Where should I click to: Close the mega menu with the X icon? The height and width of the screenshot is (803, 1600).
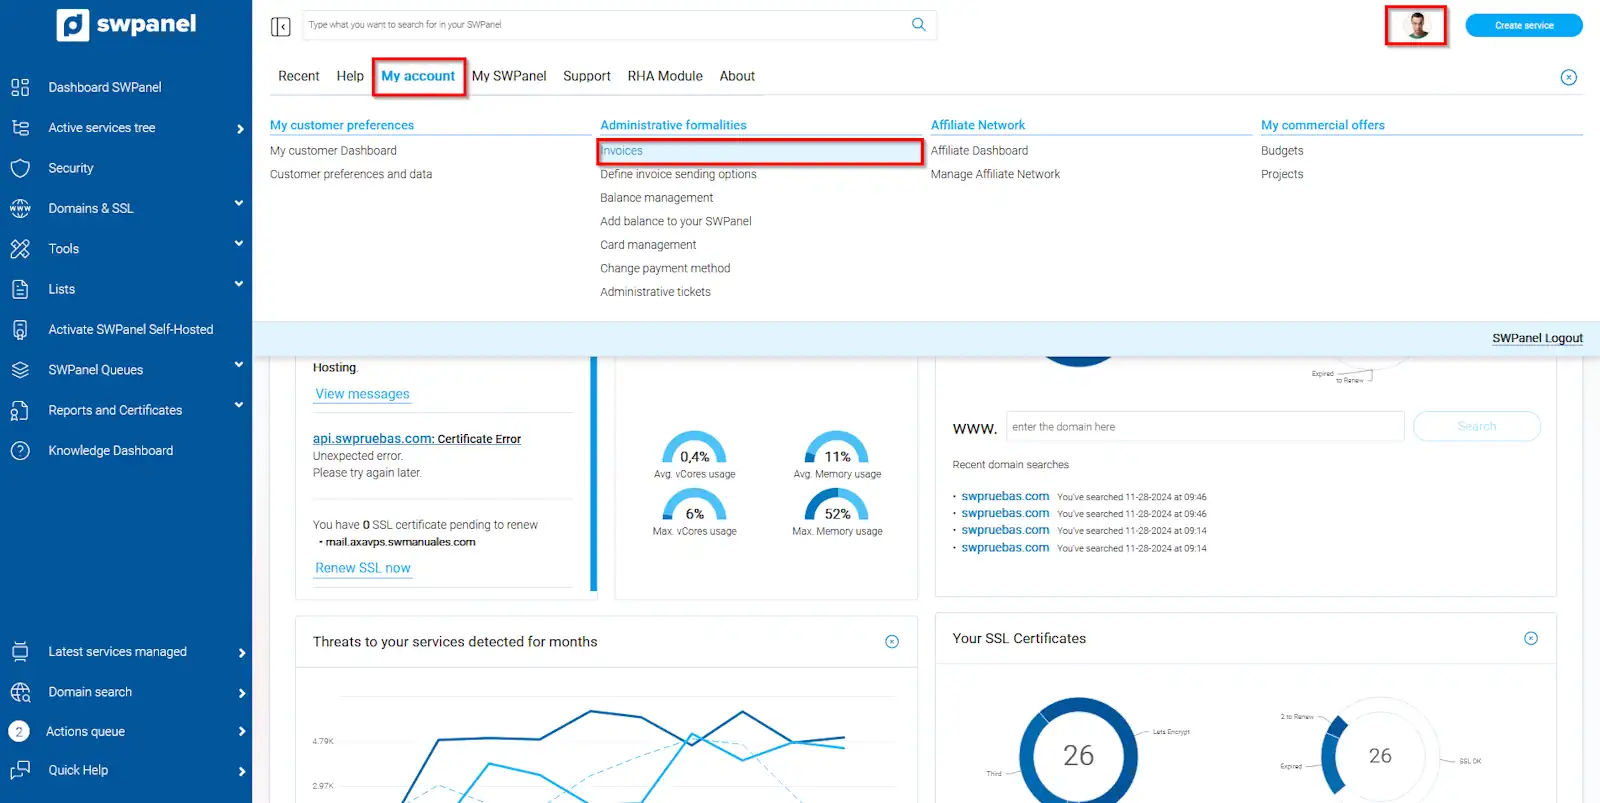coord(1569,77)
